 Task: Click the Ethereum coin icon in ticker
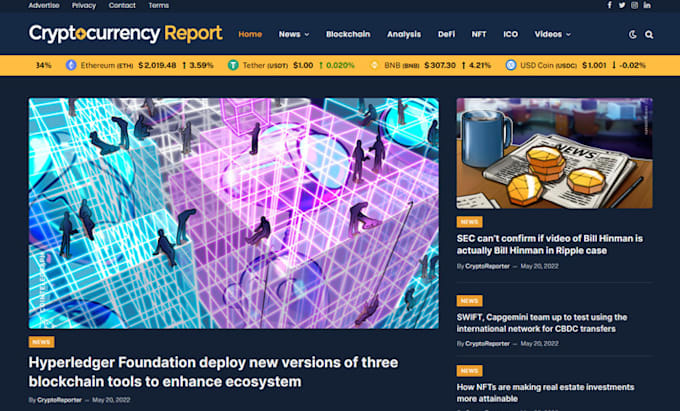coord(71,65)
